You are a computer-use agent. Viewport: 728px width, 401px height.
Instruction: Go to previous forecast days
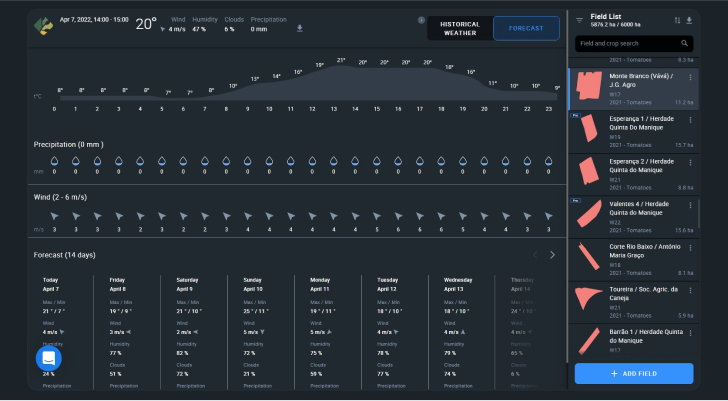point(535,255)
